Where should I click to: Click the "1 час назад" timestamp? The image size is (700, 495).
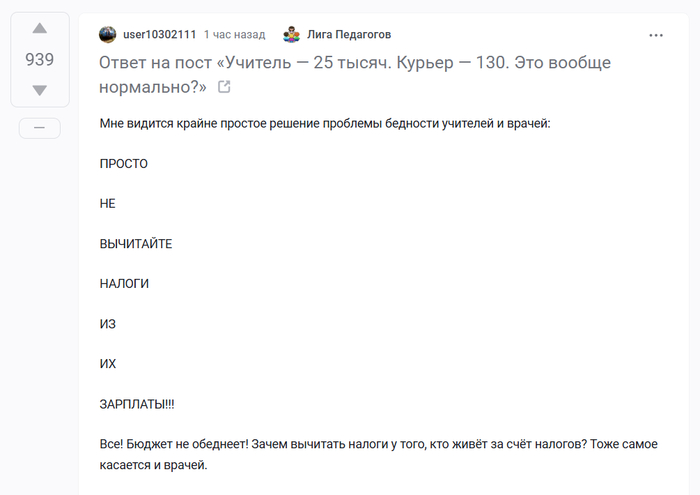[234, 35]
